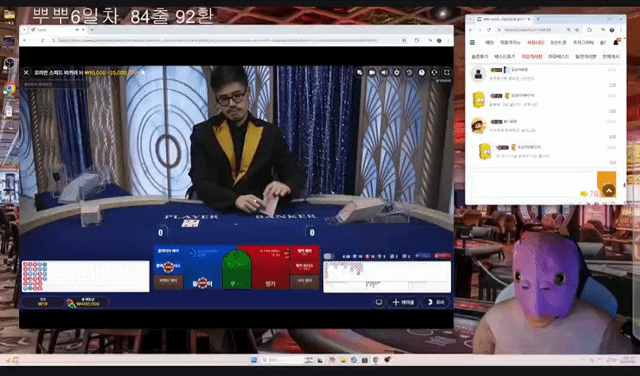Open the Windows Start button on taskbar

click(254, 360)
